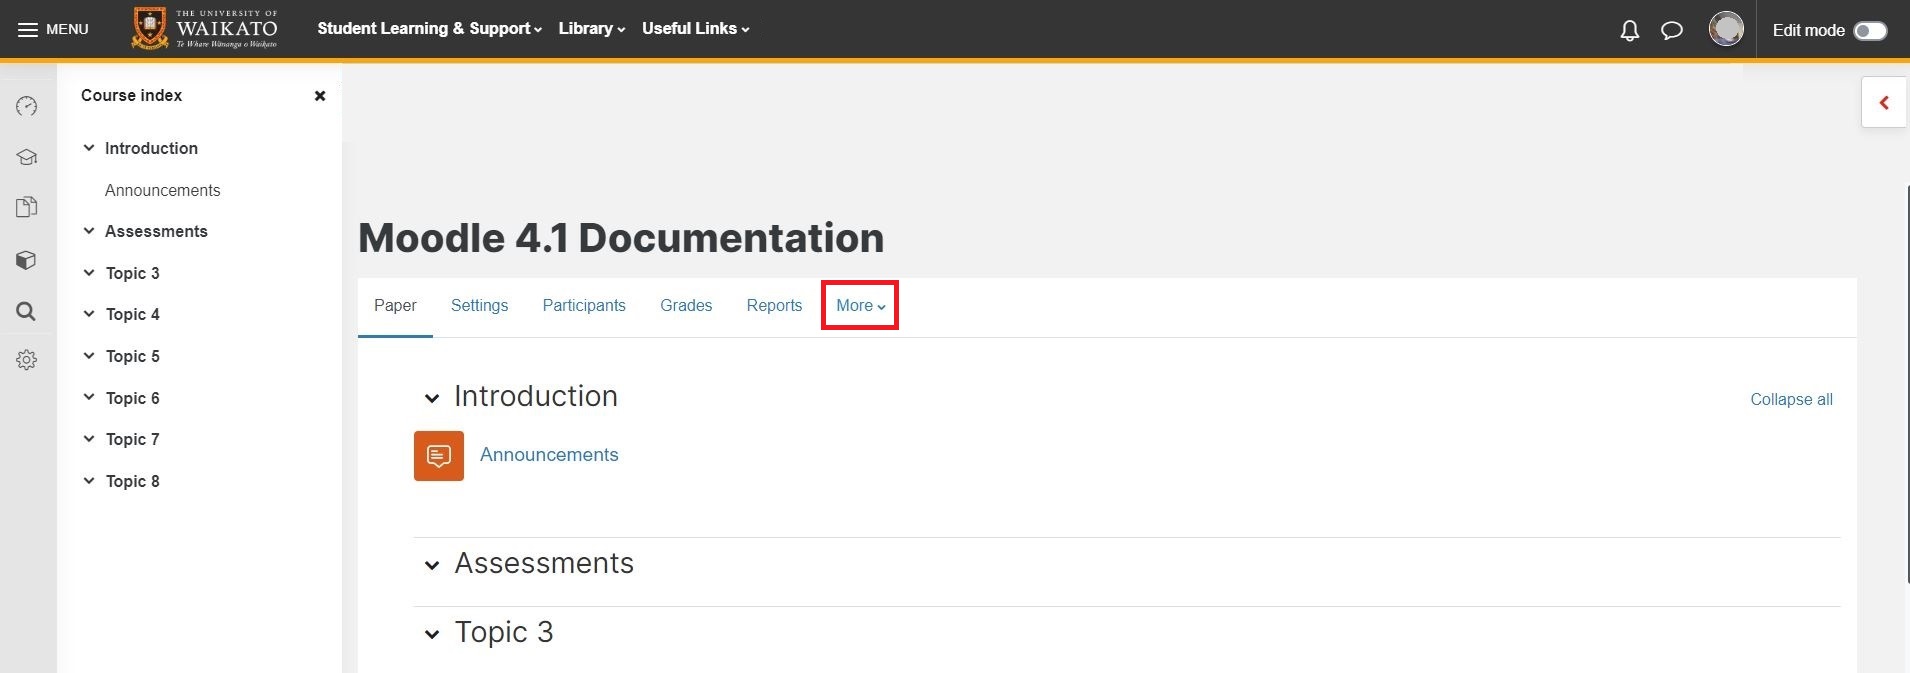Switch to the Grades tab
Screen dimensions: 1910x673
point(686,306)
